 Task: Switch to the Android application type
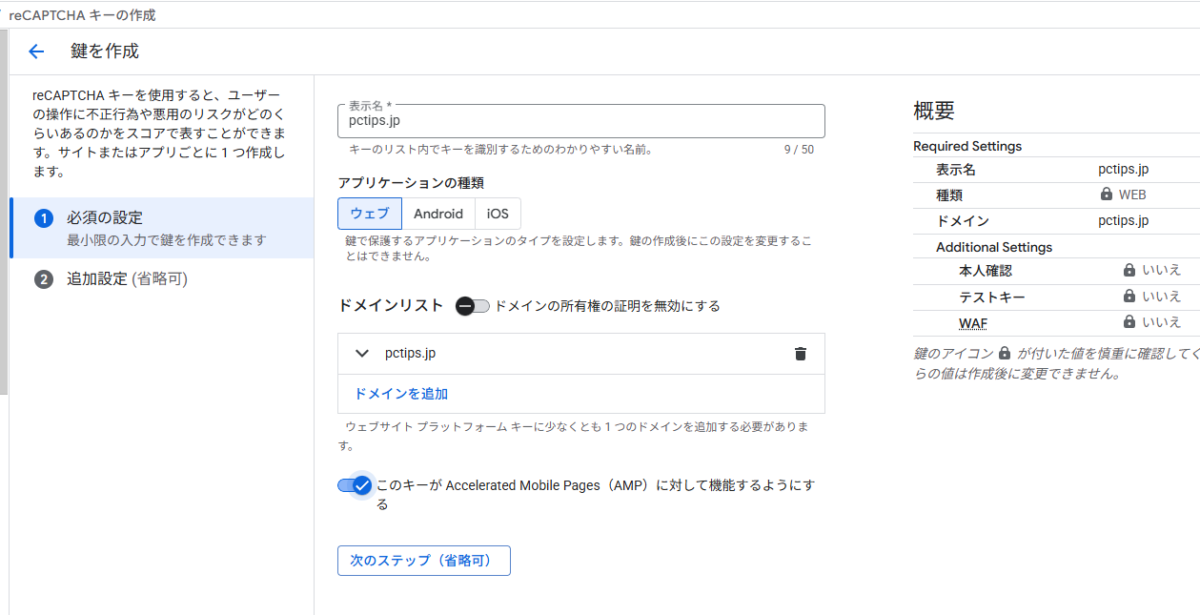439,213
